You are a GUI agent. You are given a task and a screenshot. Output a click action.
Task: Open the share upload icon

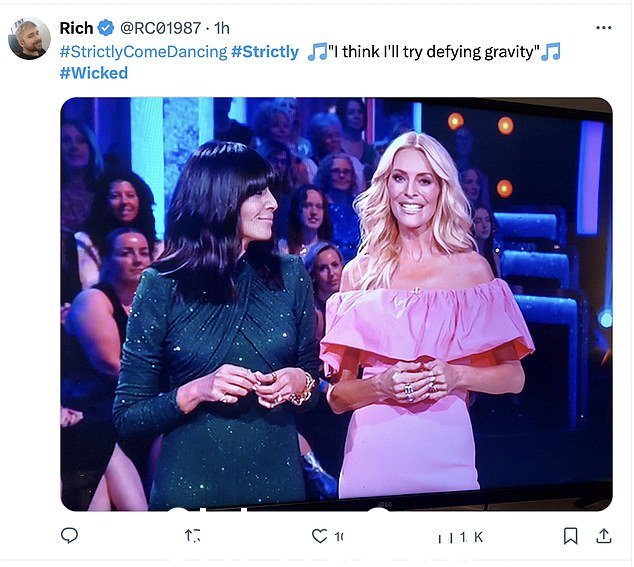pos(603,536)
